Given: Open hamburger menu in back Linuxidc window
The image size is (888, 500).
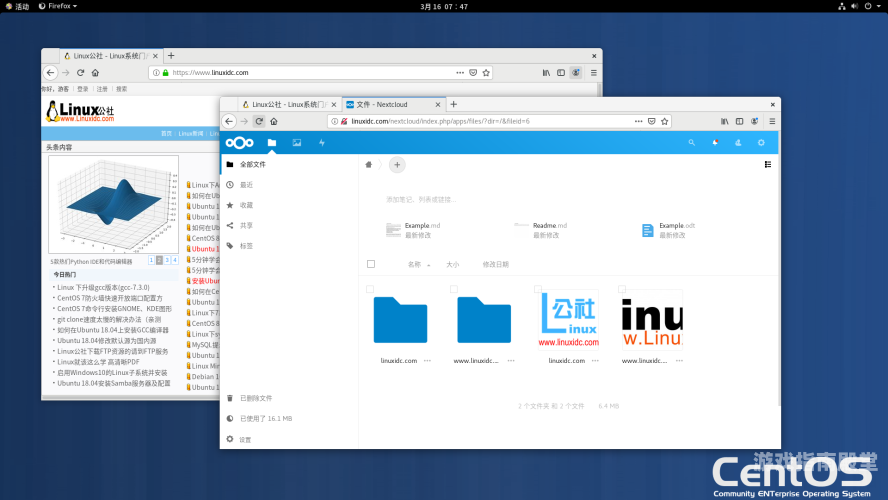Looking at the screenshot, I should click(x=594, y=72).
